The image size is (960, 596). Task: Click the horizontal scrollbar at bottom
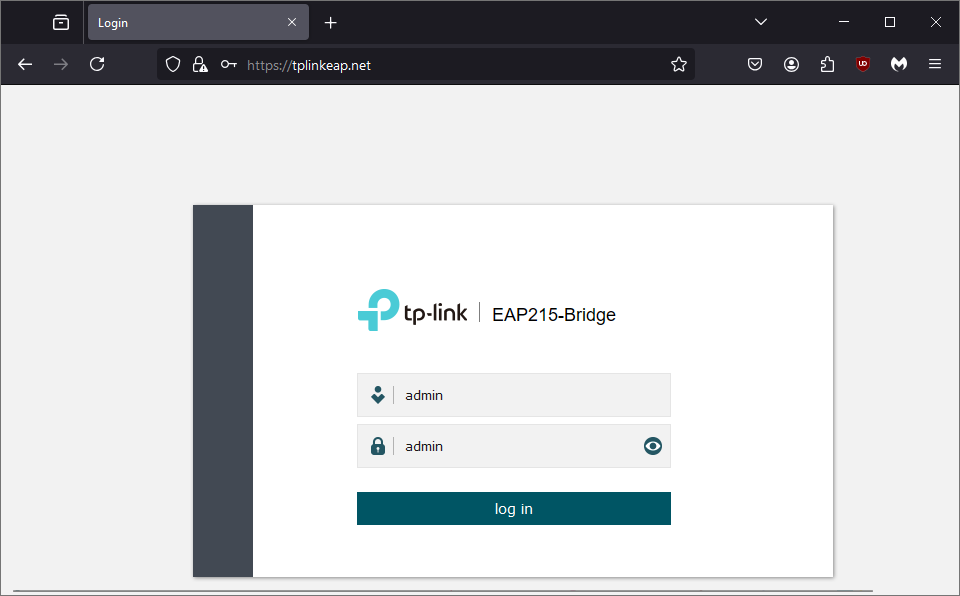[x=443, y=592]
